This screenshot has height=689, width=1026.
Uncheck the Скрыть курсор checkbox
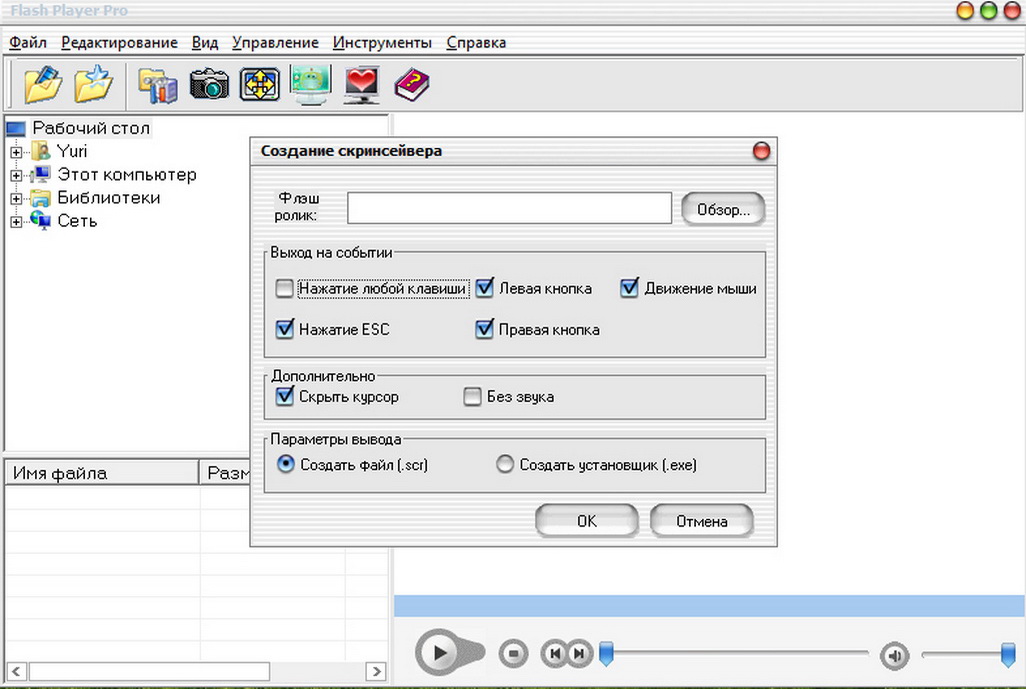coord(285,396)
